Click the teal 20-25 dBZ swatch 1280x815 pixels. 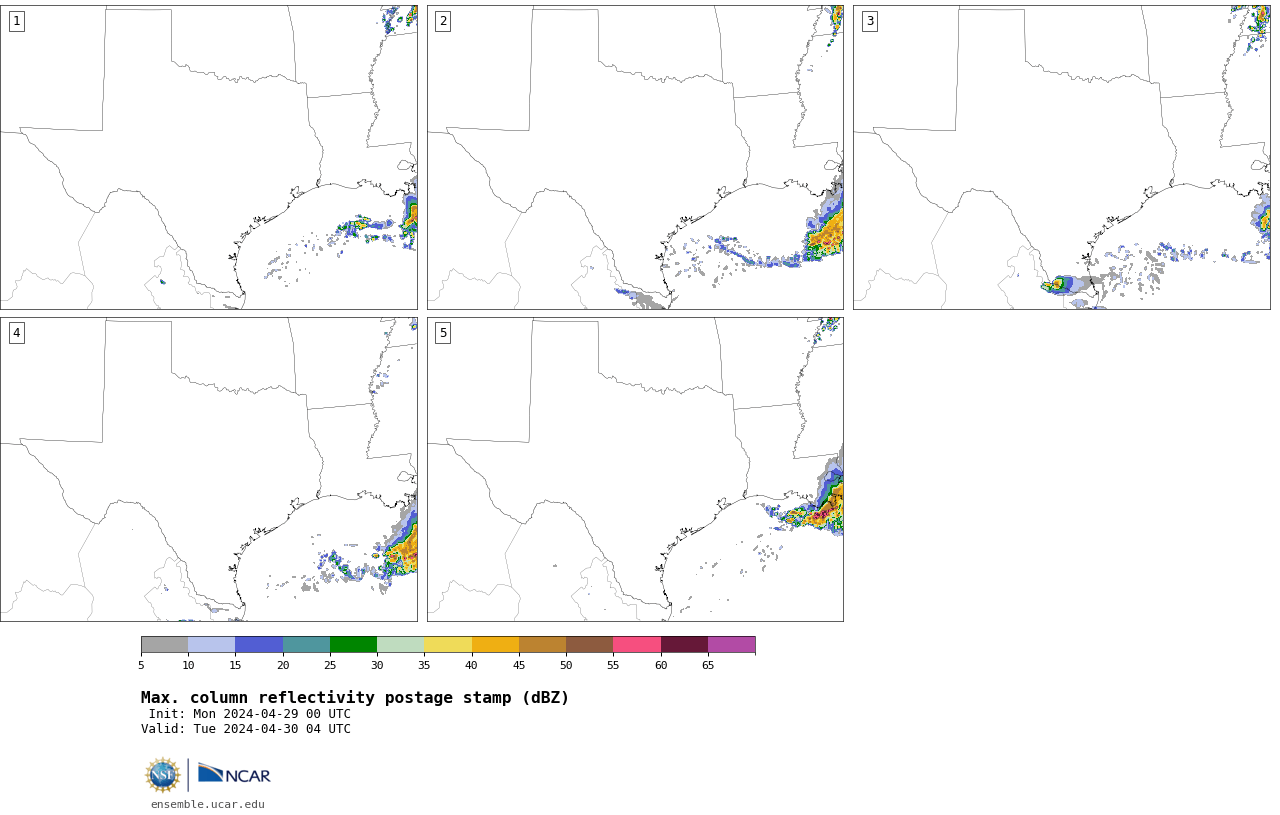[x=306, y=644]
